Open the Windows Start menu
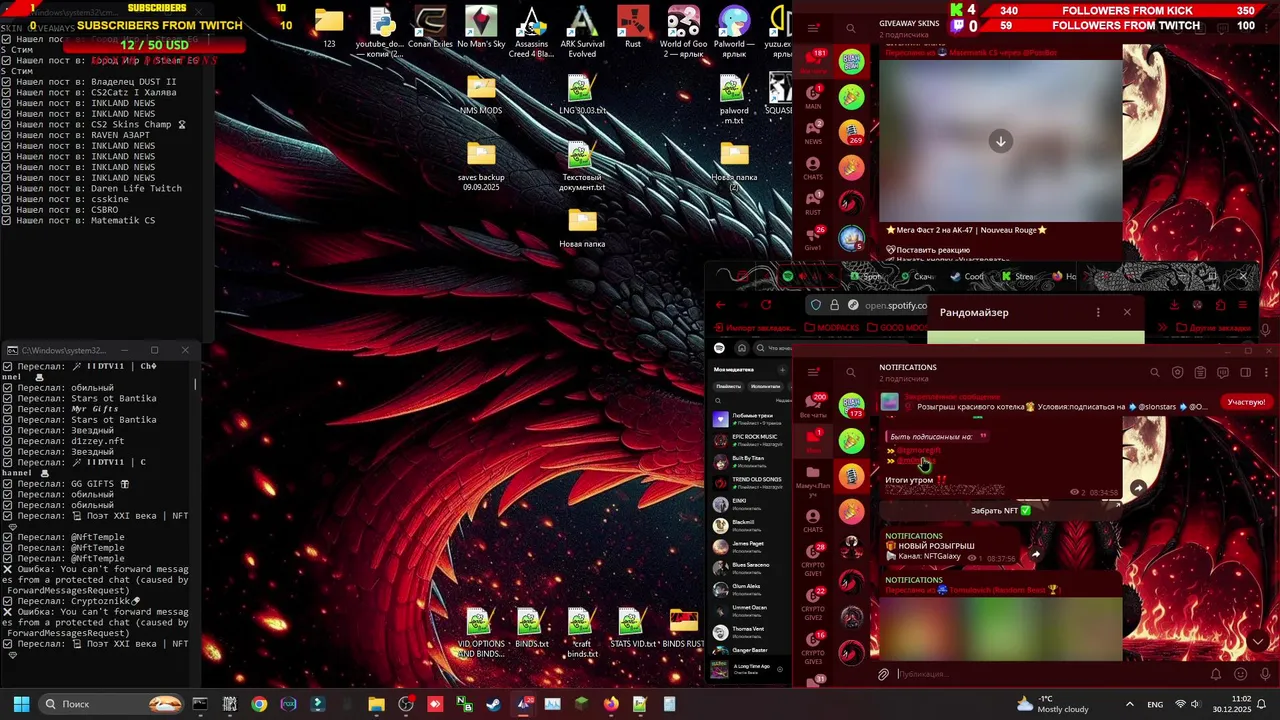The image size is (1280, 720). [21, 704]
